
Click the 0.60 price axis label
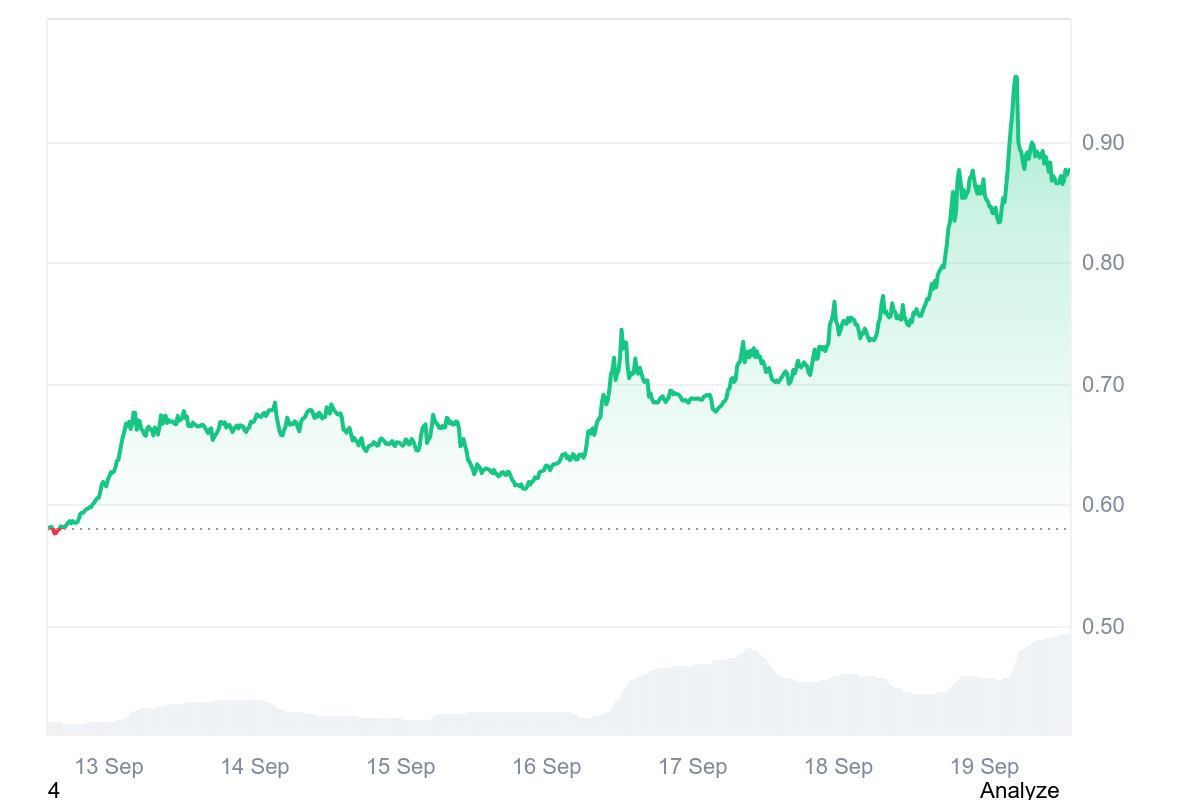[x=1103, y=506]
